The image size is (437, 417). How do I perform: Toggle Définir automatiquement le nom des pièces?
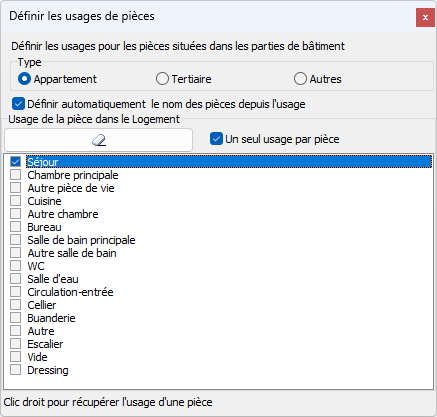point(18,104)
